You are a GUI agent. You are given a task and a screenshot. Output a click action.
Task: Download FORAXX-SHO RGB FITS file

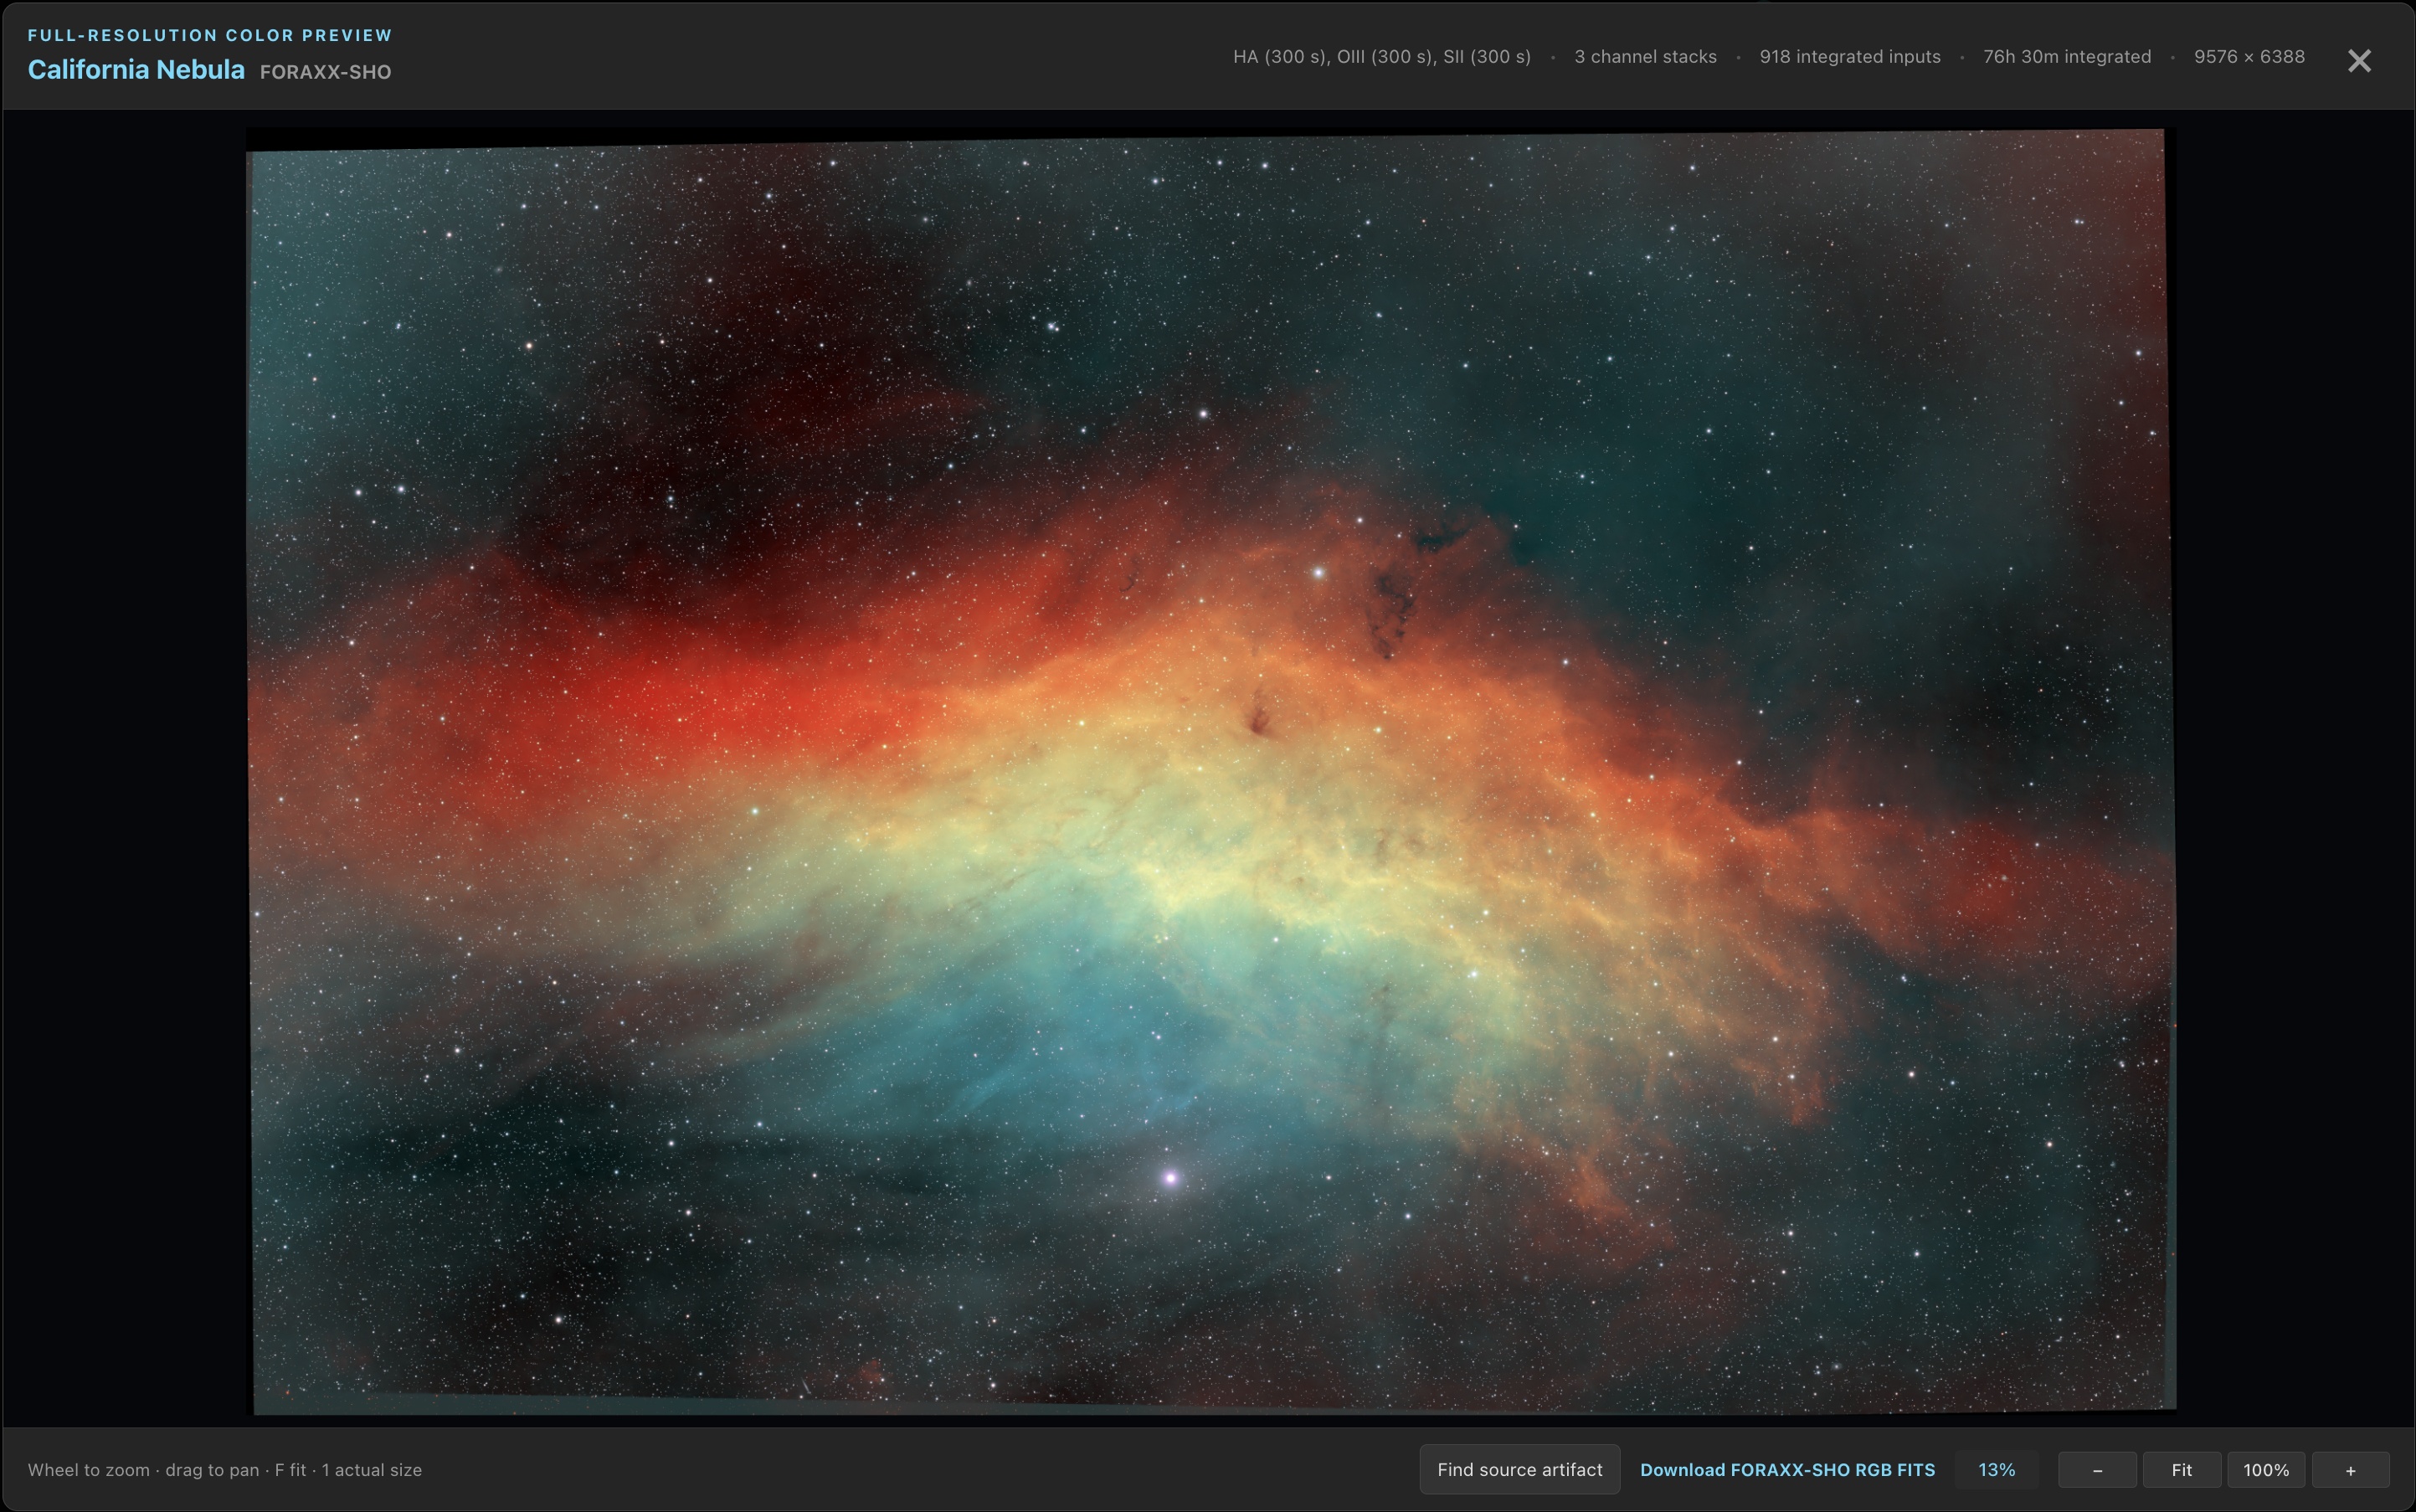tap(1787, 1469)
